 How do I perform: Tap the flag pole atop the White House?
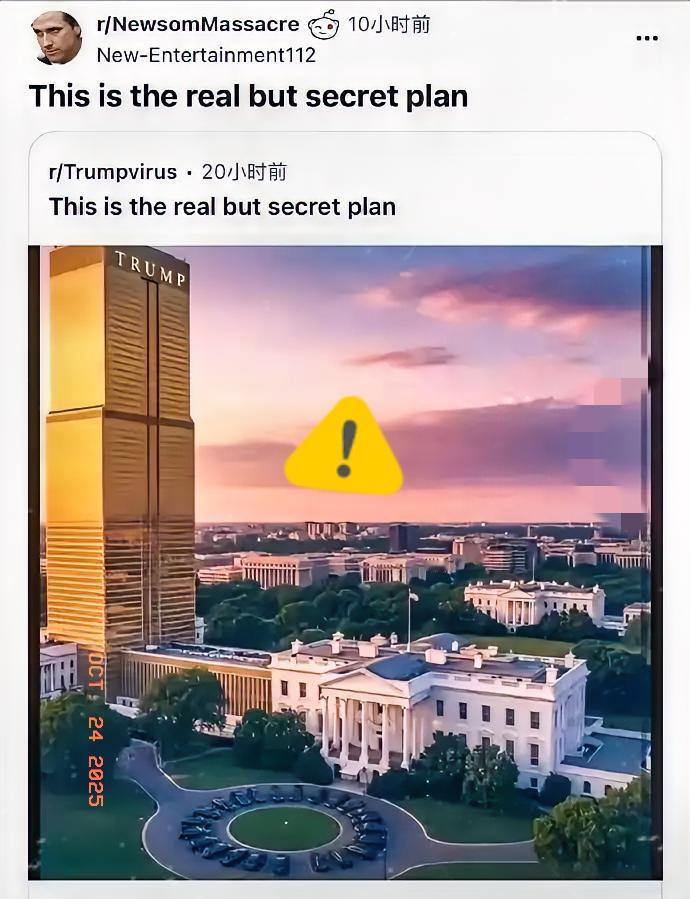408,615
